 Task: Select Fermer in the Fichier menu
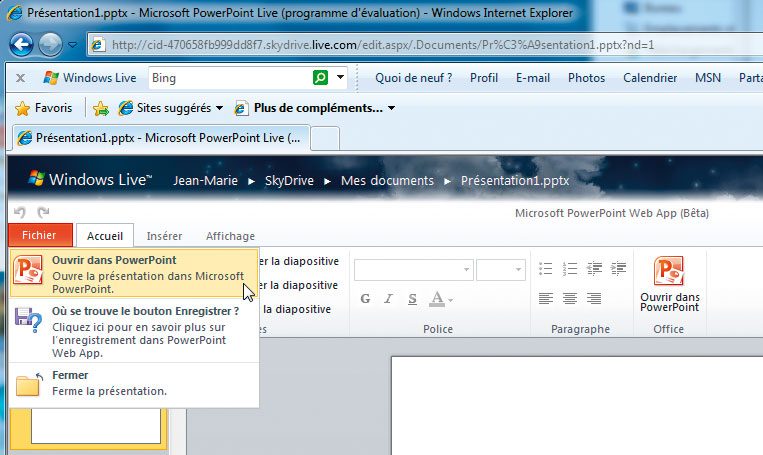click(70, 375)
